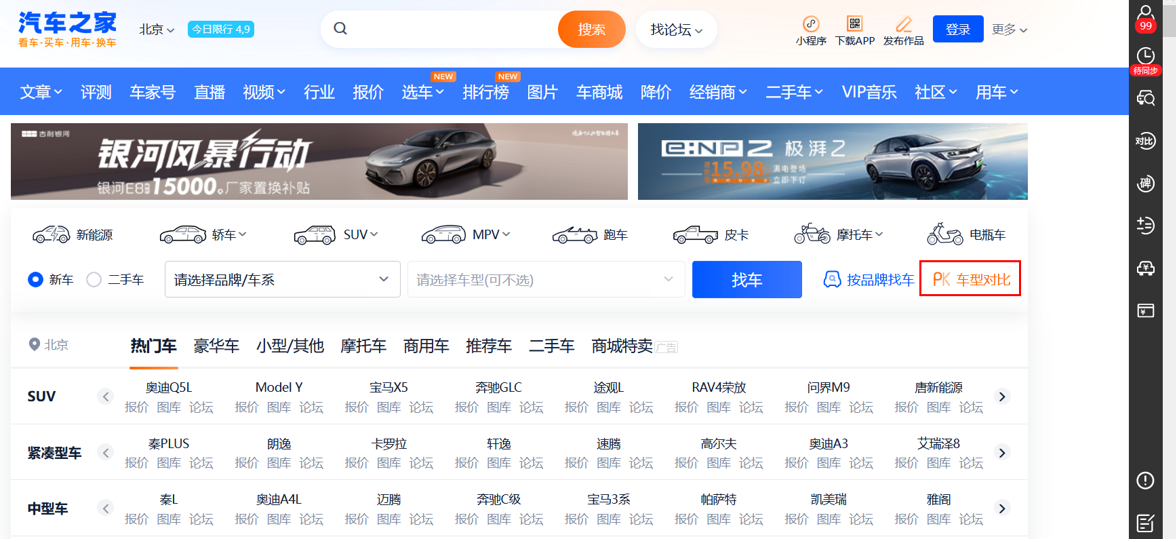Click the PK 车型对比 link

click(x=970, y=280)
